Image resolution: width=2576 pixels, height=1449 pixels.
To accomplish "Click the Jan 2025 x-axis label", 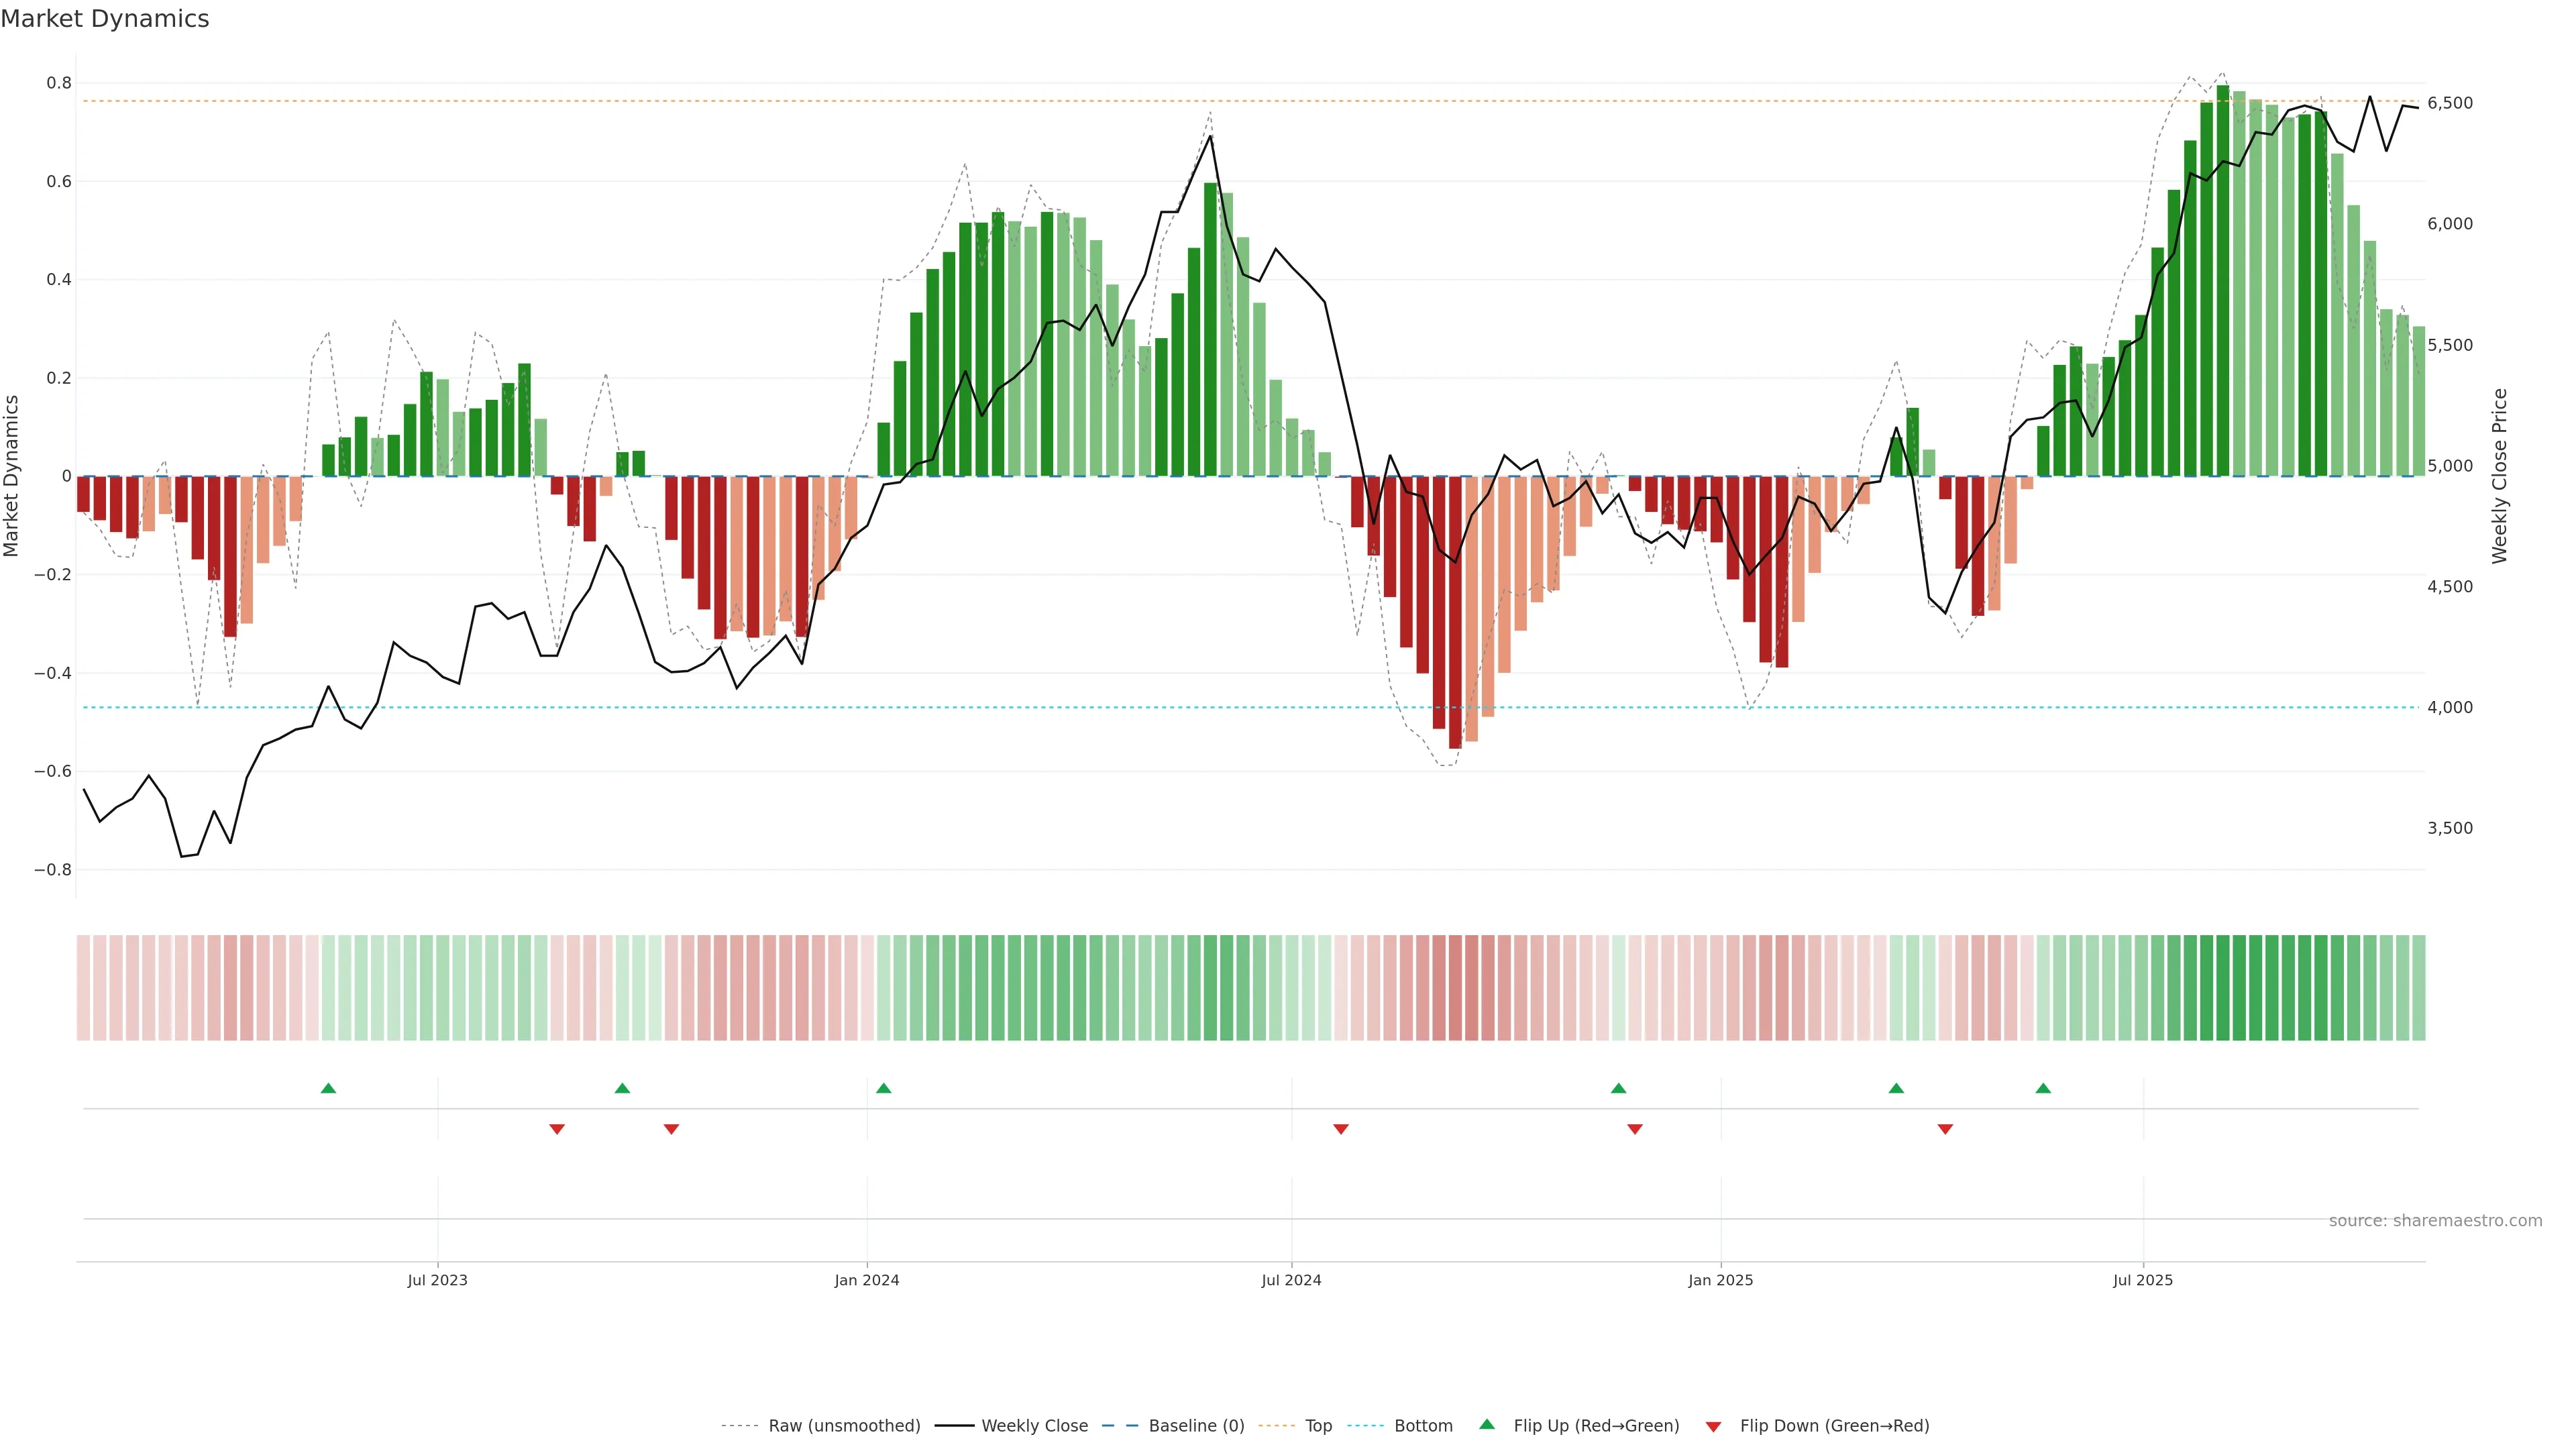I will (x=1720, y=1280).
